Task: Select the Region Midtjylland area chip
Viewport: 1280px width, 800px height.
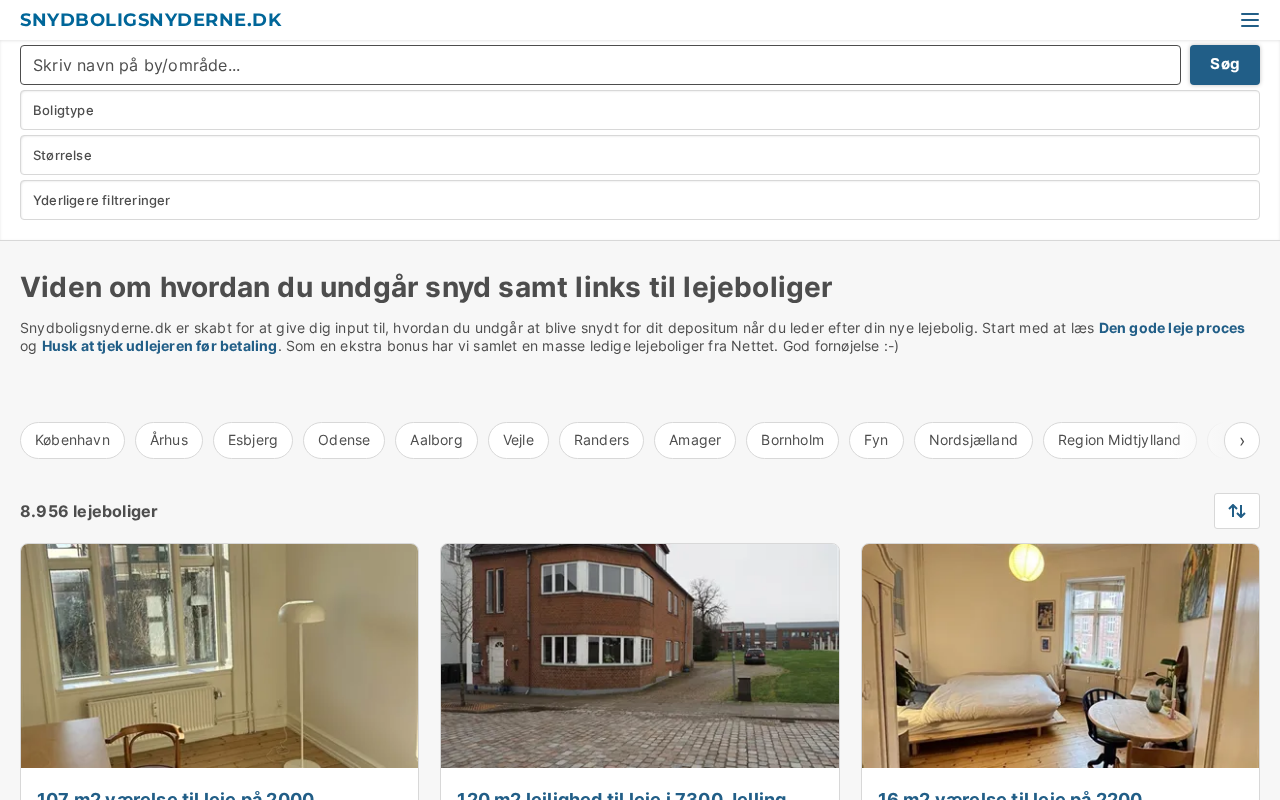Action: (1119, 440)
